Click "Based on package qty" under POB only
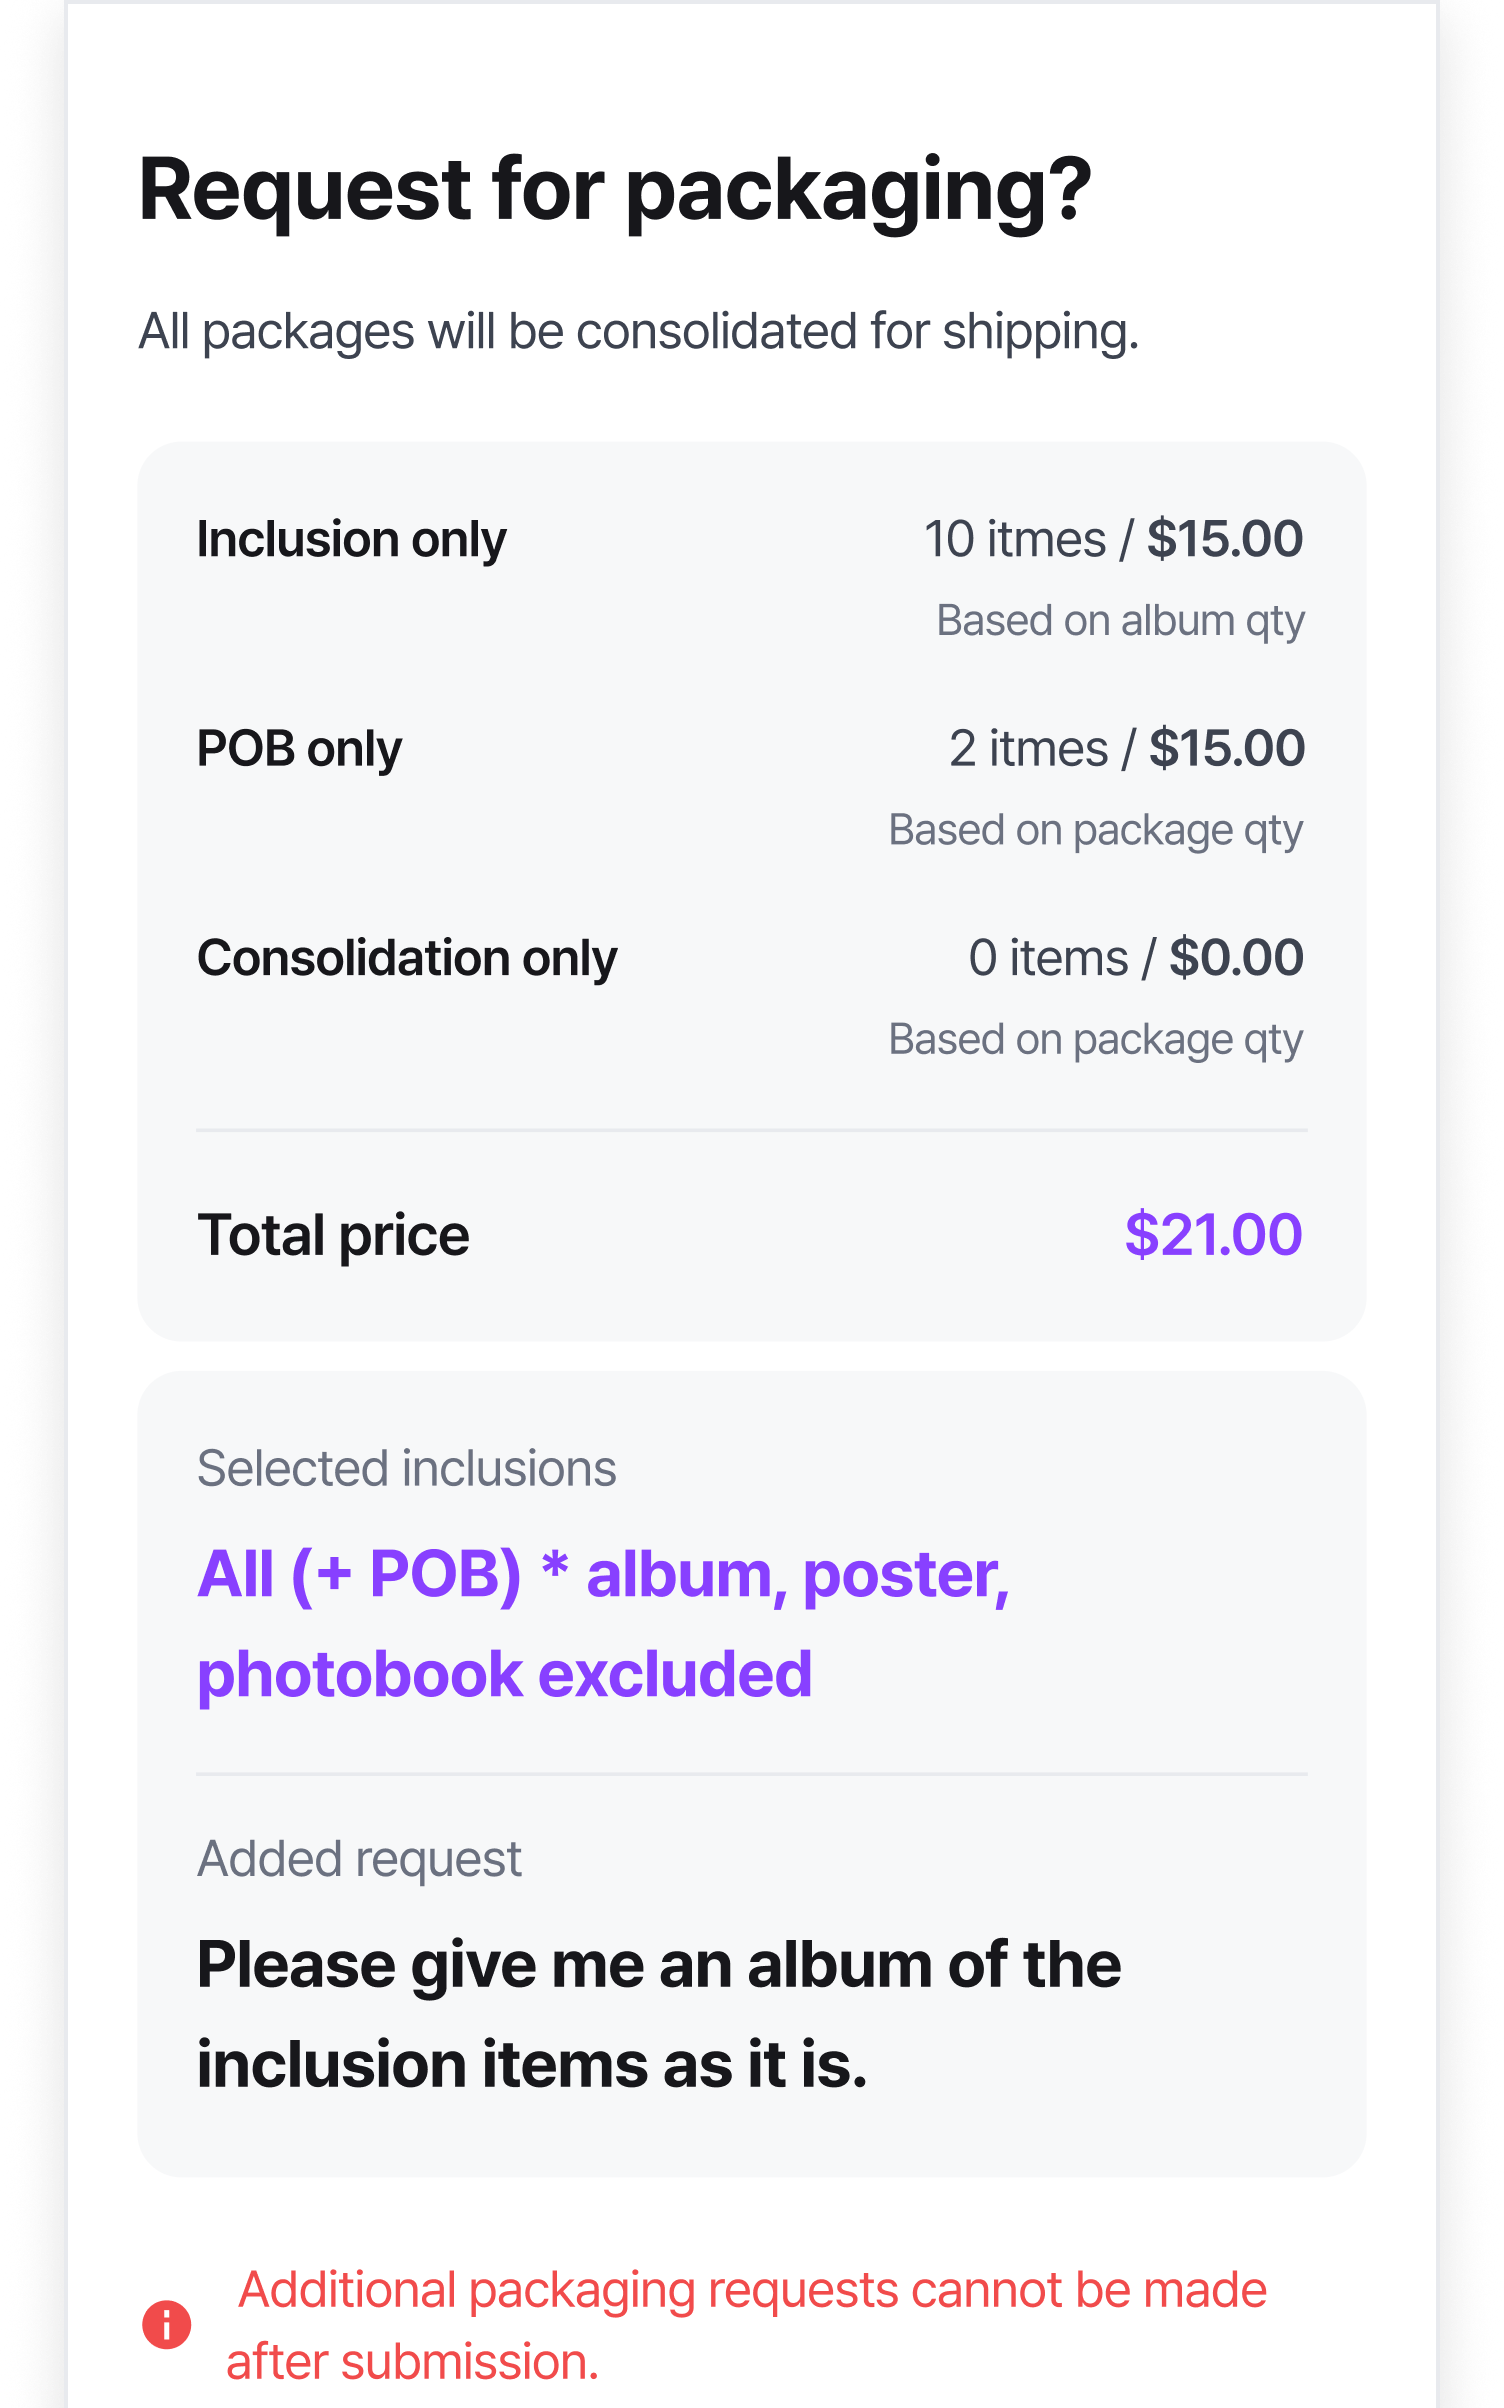Viewport: 1504px width, 2408px height. pos(1095,830)
